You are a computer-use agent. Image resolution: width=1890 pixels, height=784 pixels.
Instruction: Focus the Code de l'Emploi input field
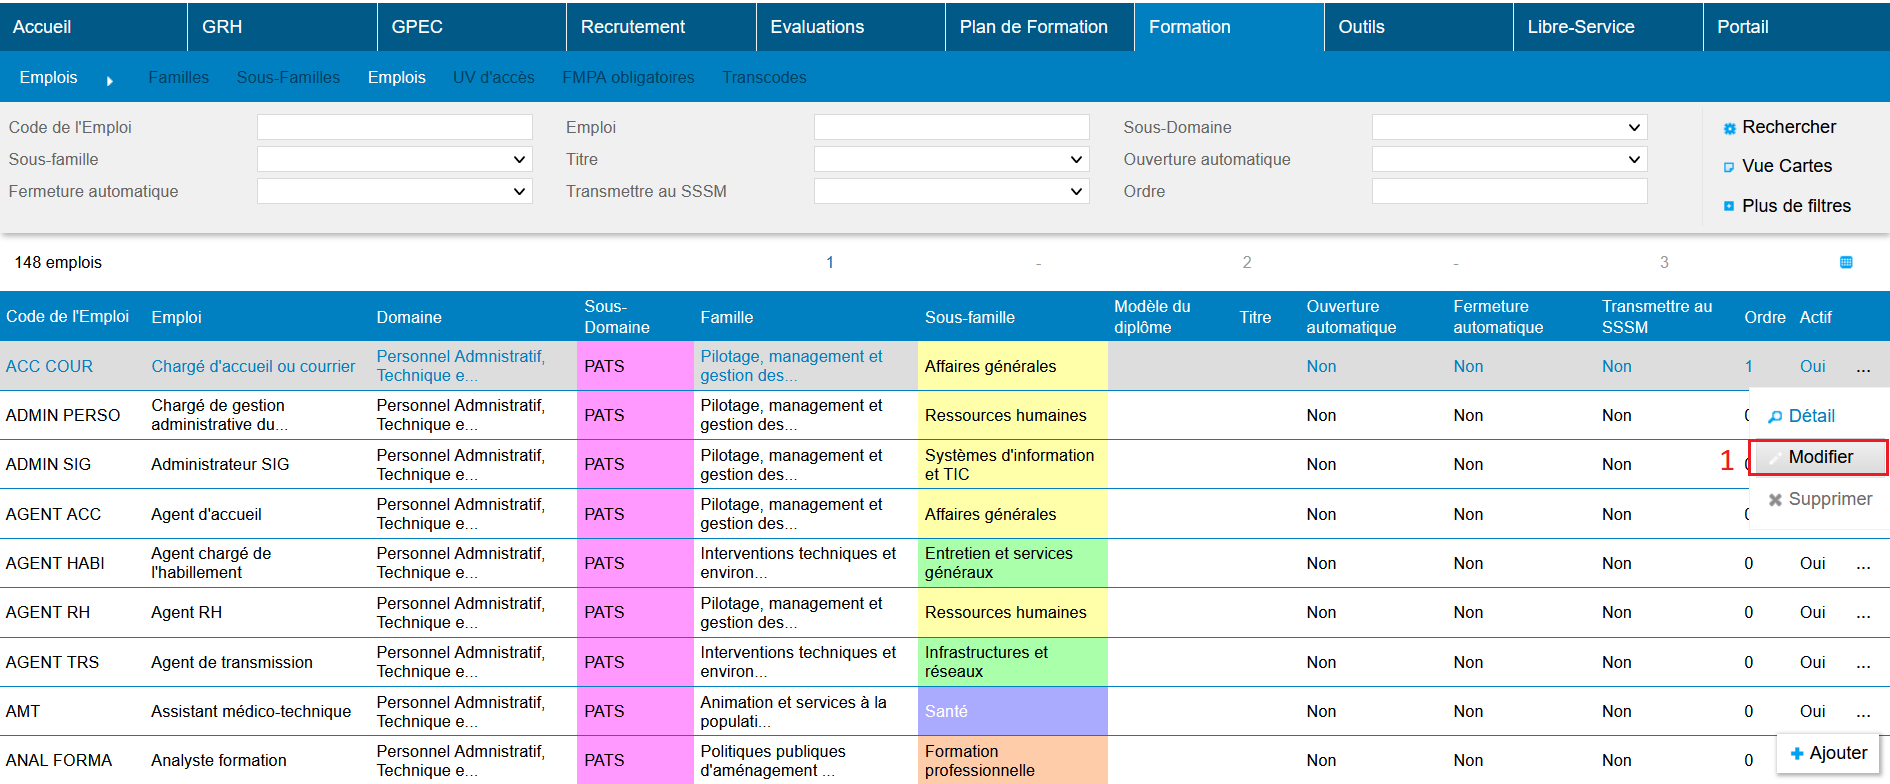(x=394, y=127)
